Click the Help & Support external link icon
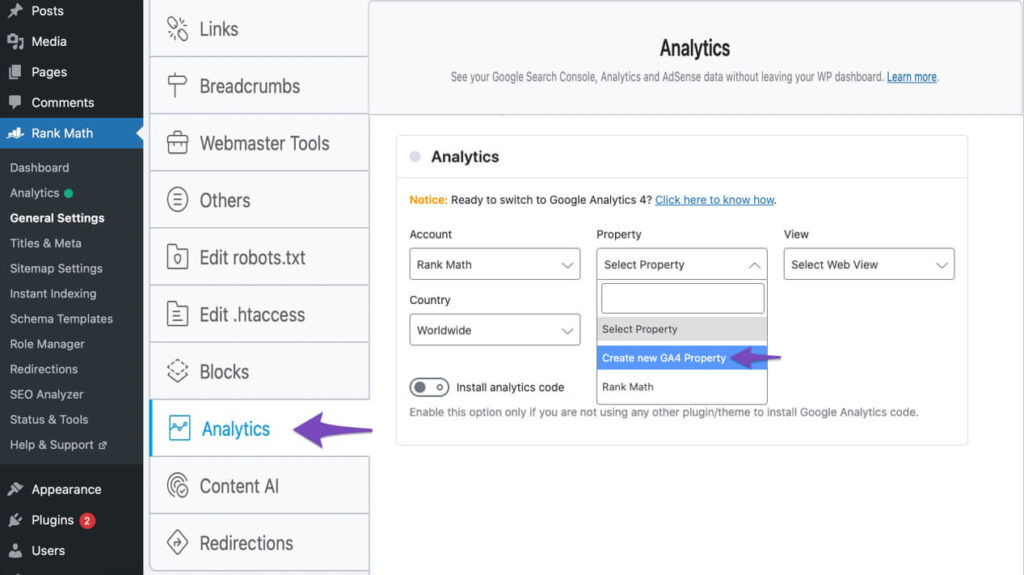The width and height of the screenshot is (1024, 575). point(102,445)
